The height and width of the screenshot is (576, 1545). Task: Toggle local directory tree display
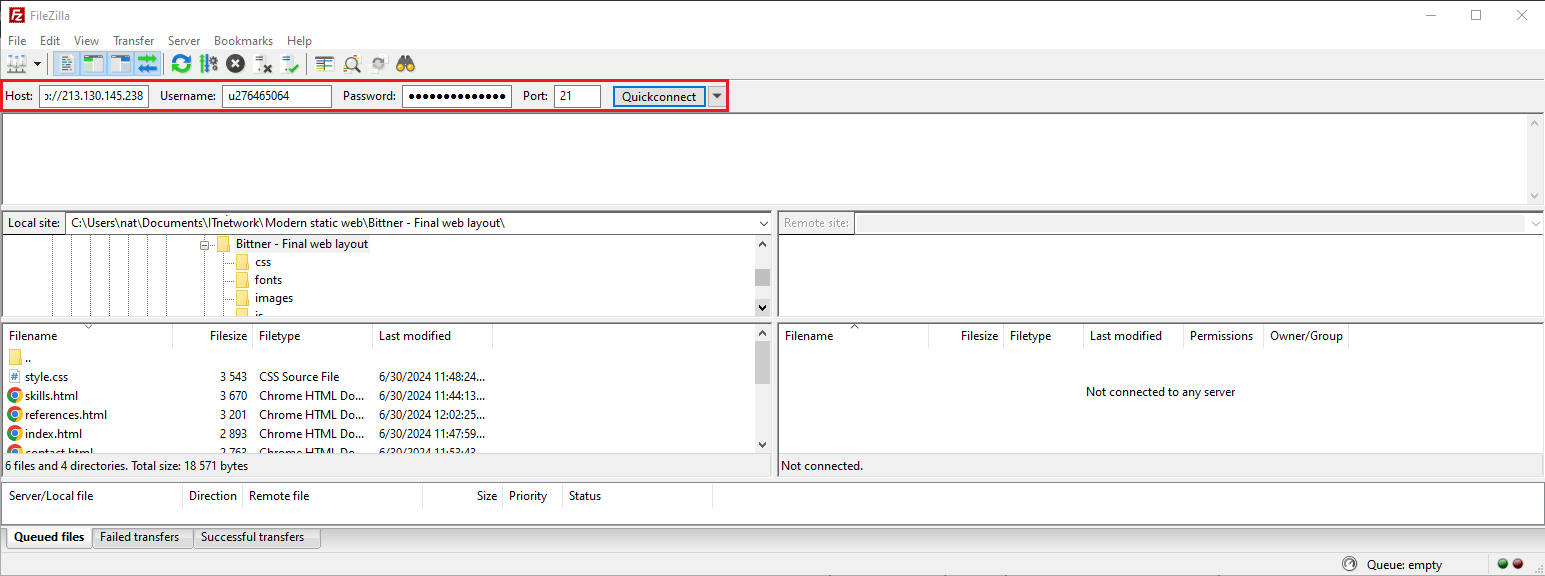coord(93,64)
